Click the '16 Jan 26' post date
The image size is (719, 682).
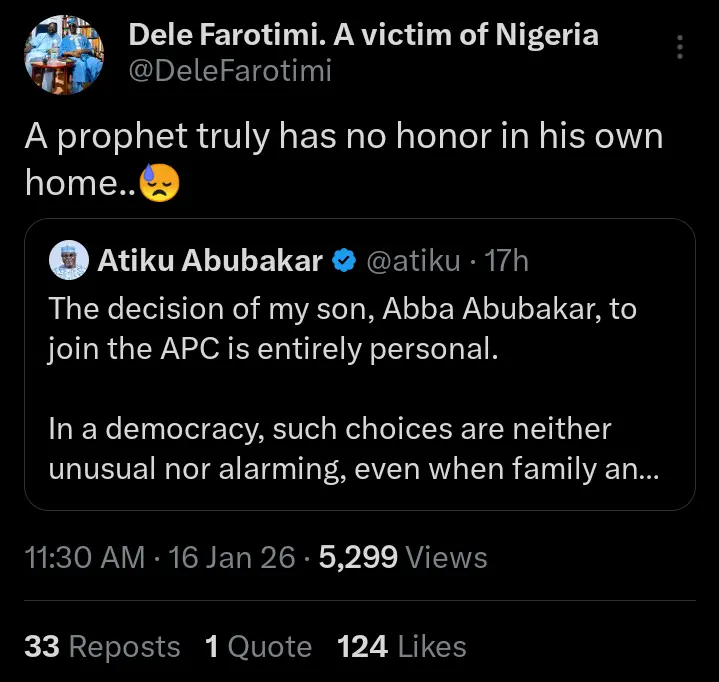(x=231, y=558)
